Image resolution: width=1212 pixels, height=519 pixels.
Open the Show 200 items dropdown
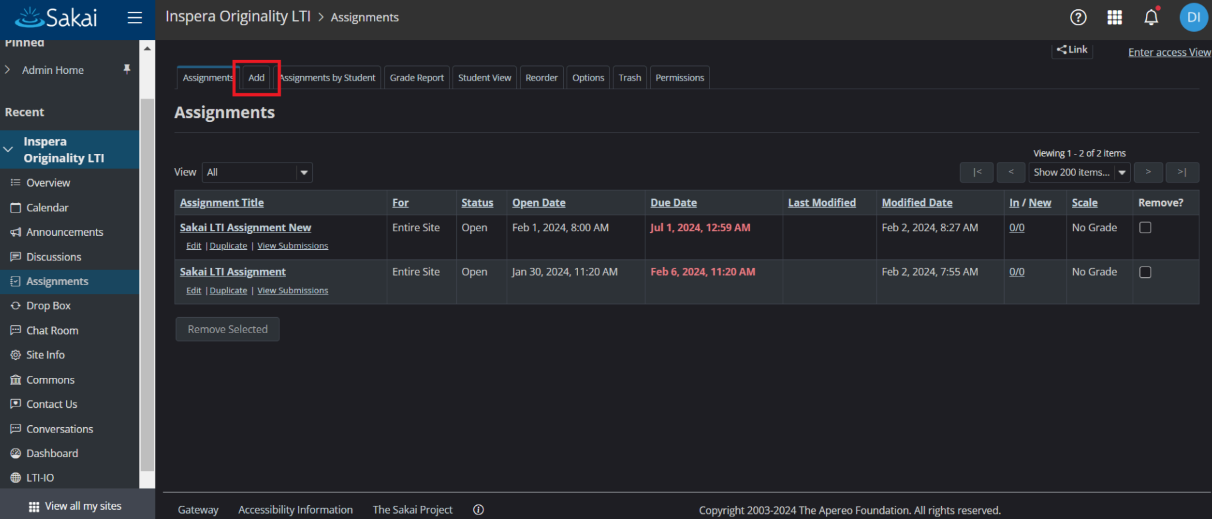click(x=1079, y=172)
